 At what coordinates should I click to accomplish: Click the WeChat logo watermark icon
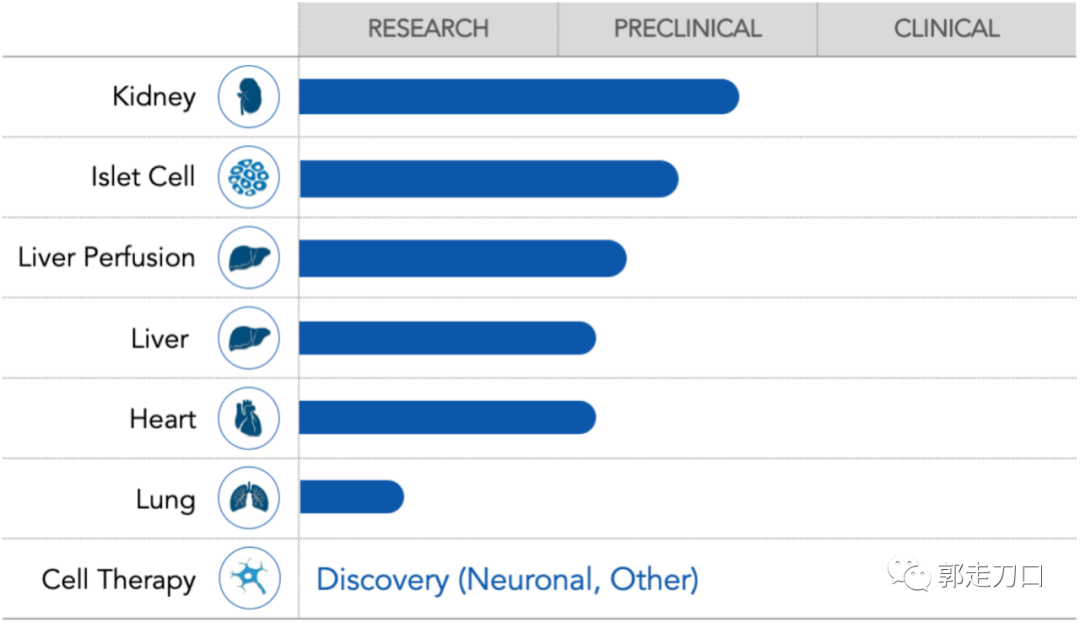(x=909, y=575)
